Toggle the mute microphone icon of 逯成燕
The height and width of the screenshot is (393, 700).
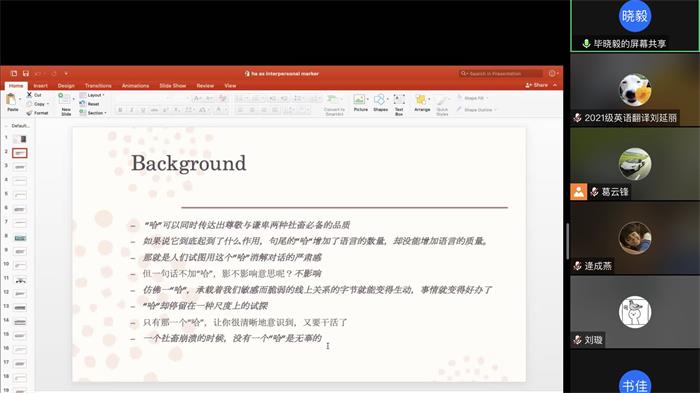pos(577,266)
